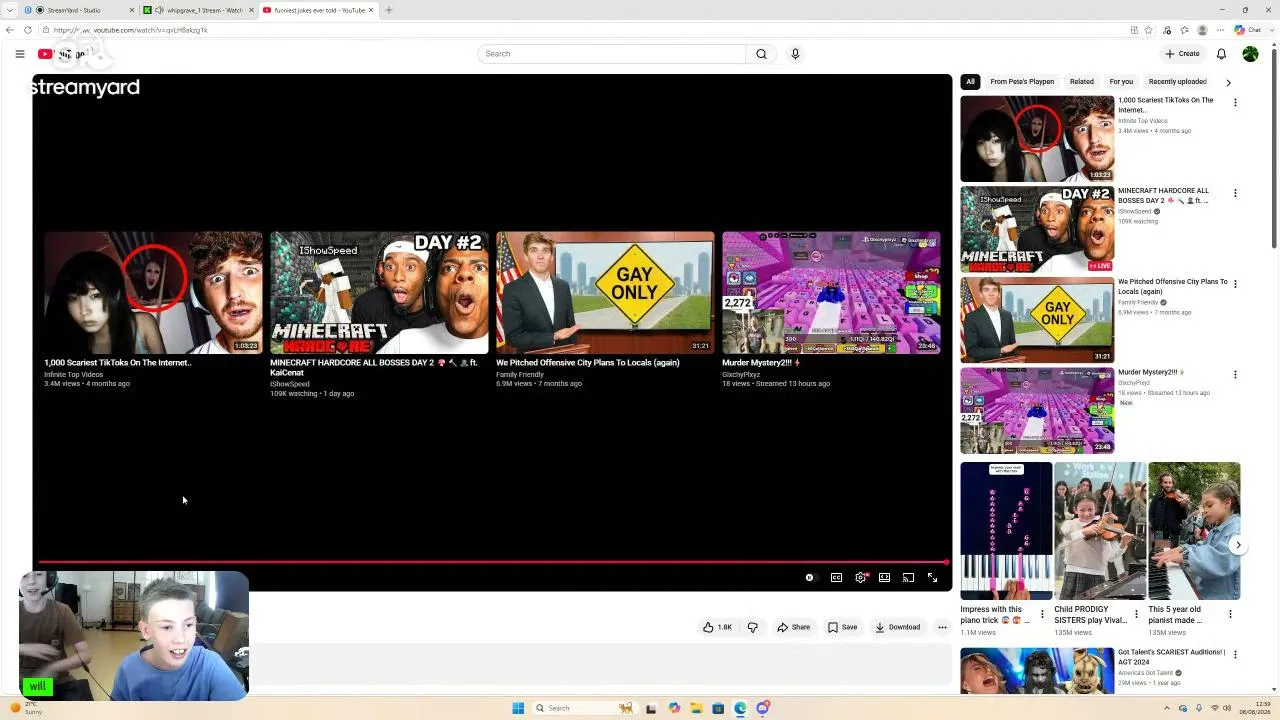
Task: Download this video
Action: (898, 627)
